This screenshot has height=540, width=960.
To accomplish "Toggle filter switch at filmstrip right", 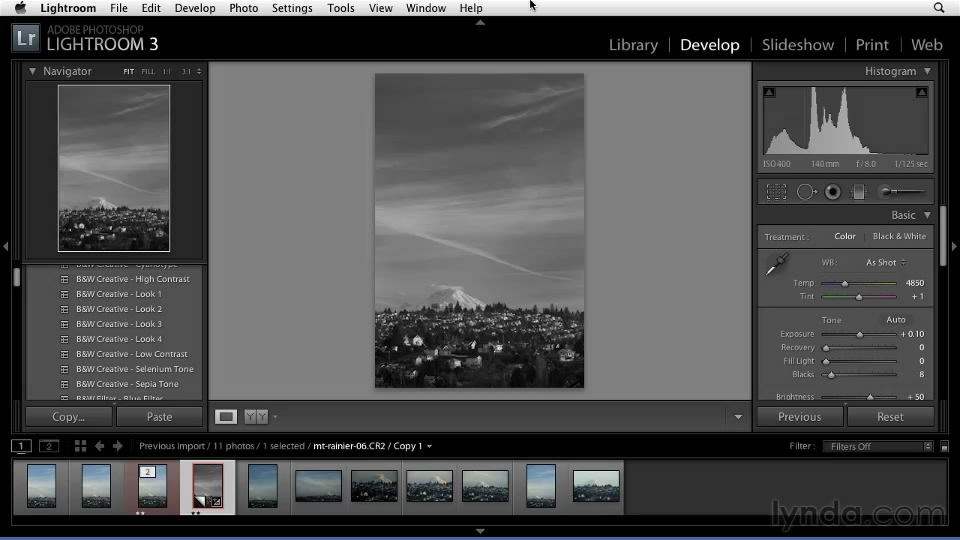I will (x=944, y=446).
